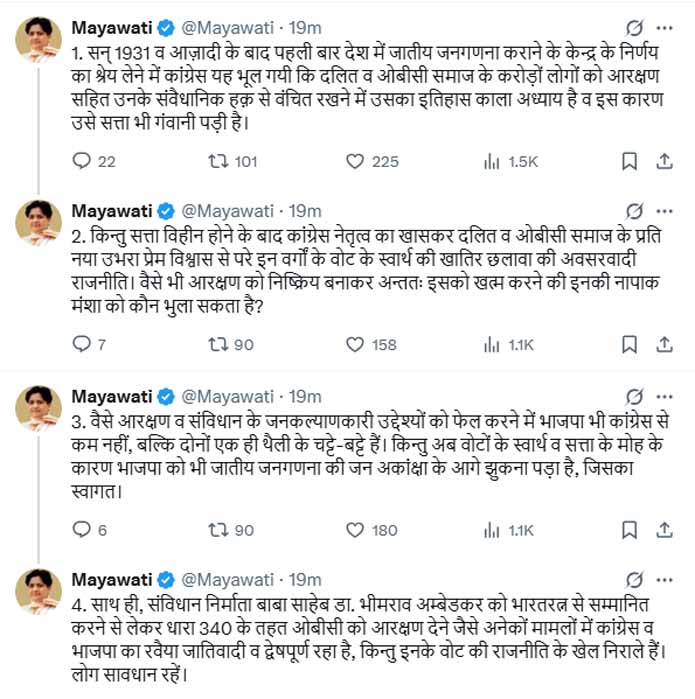The image size is (695, 699).
Task: Open the 19m timestamp of second tweet
Action: click(305, 211)
